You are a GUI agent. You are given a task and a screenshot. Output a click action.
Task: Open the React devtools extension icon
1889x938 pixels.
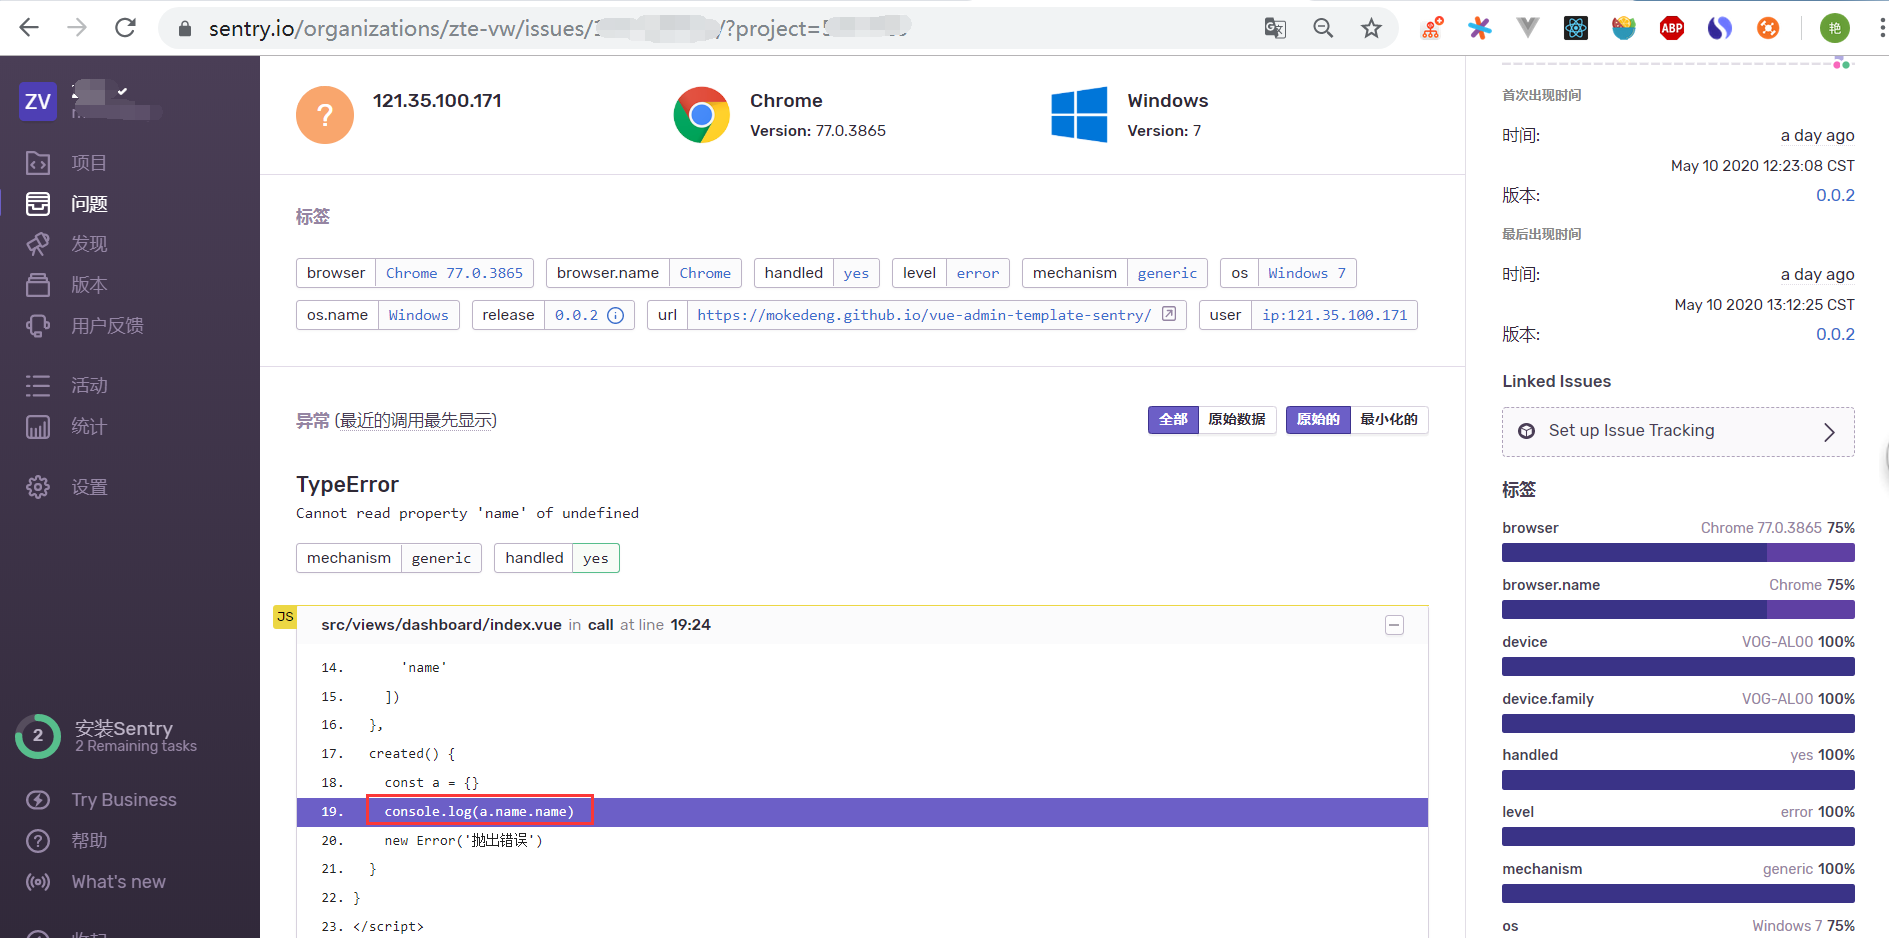(1576, 28)
